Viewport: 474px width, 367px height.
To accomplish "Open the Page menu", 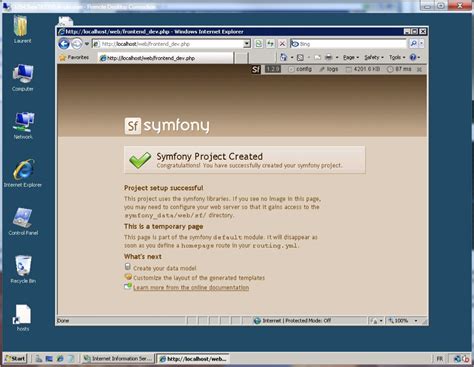I will (351, 58).
